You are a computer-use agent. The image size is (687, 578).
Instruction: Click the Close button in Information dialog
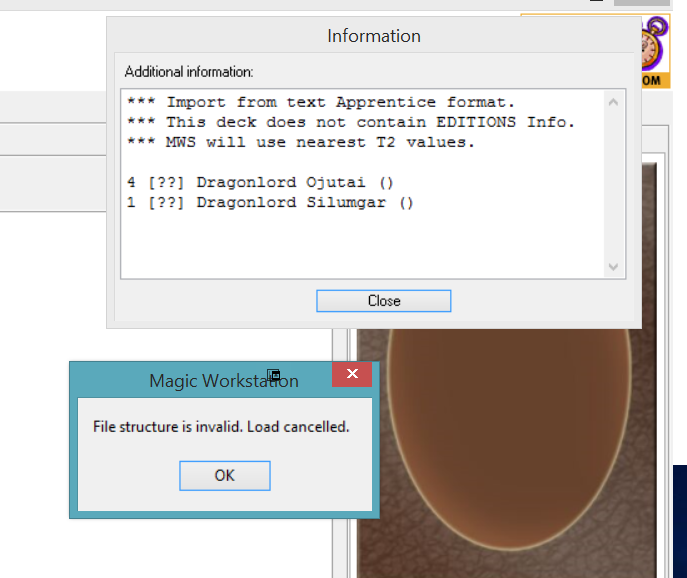[383, 301]
